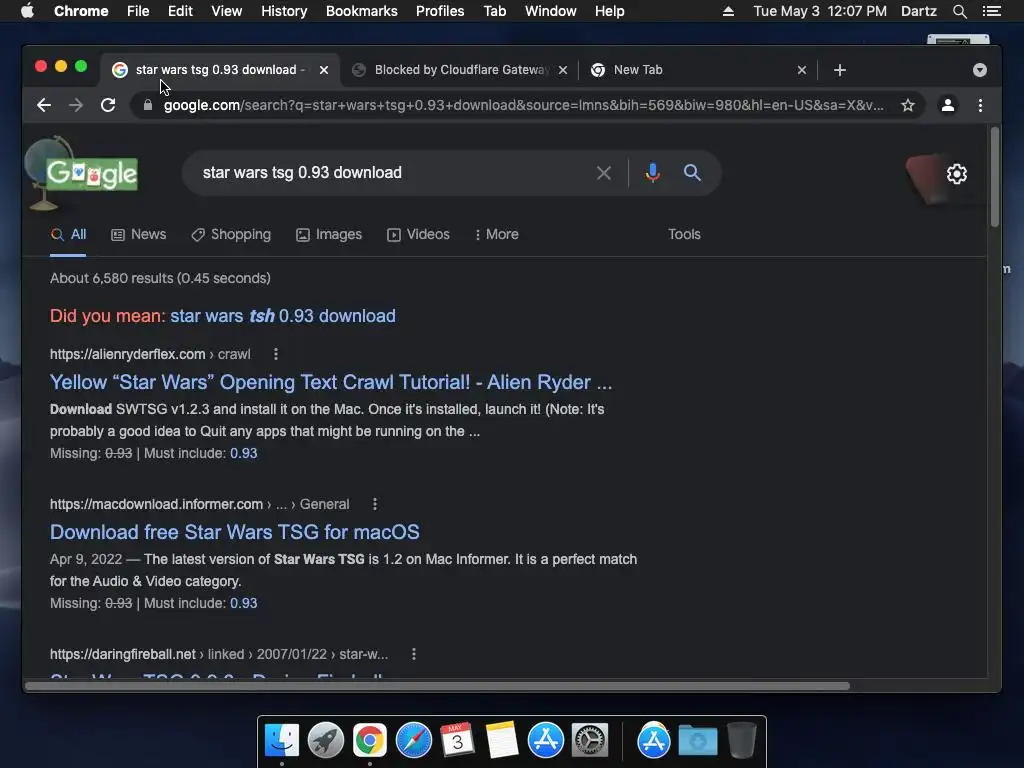This screenshot has height=768, width=1024.
Task: Open Chrome's three-dot menu
Action: (980, 105)
